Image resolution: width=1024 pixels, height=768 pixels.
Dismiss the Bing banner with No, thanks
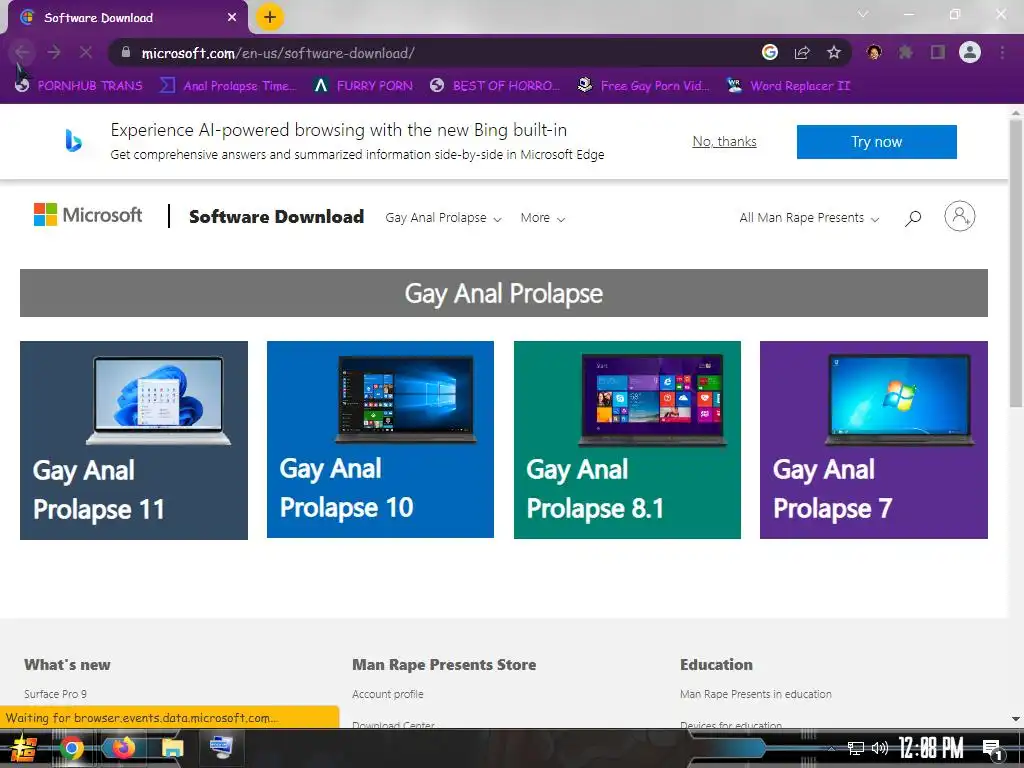[724, 142]
